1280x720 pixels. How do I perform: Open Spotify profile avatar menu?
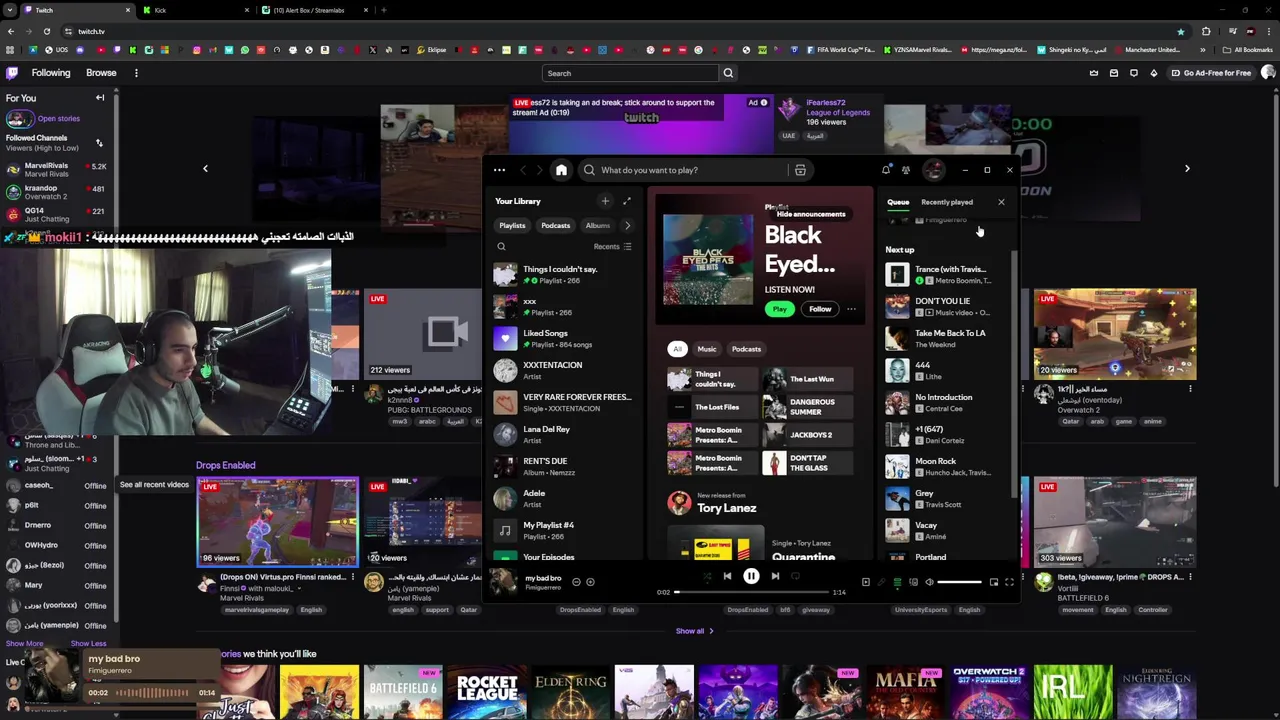coord(934,170)
